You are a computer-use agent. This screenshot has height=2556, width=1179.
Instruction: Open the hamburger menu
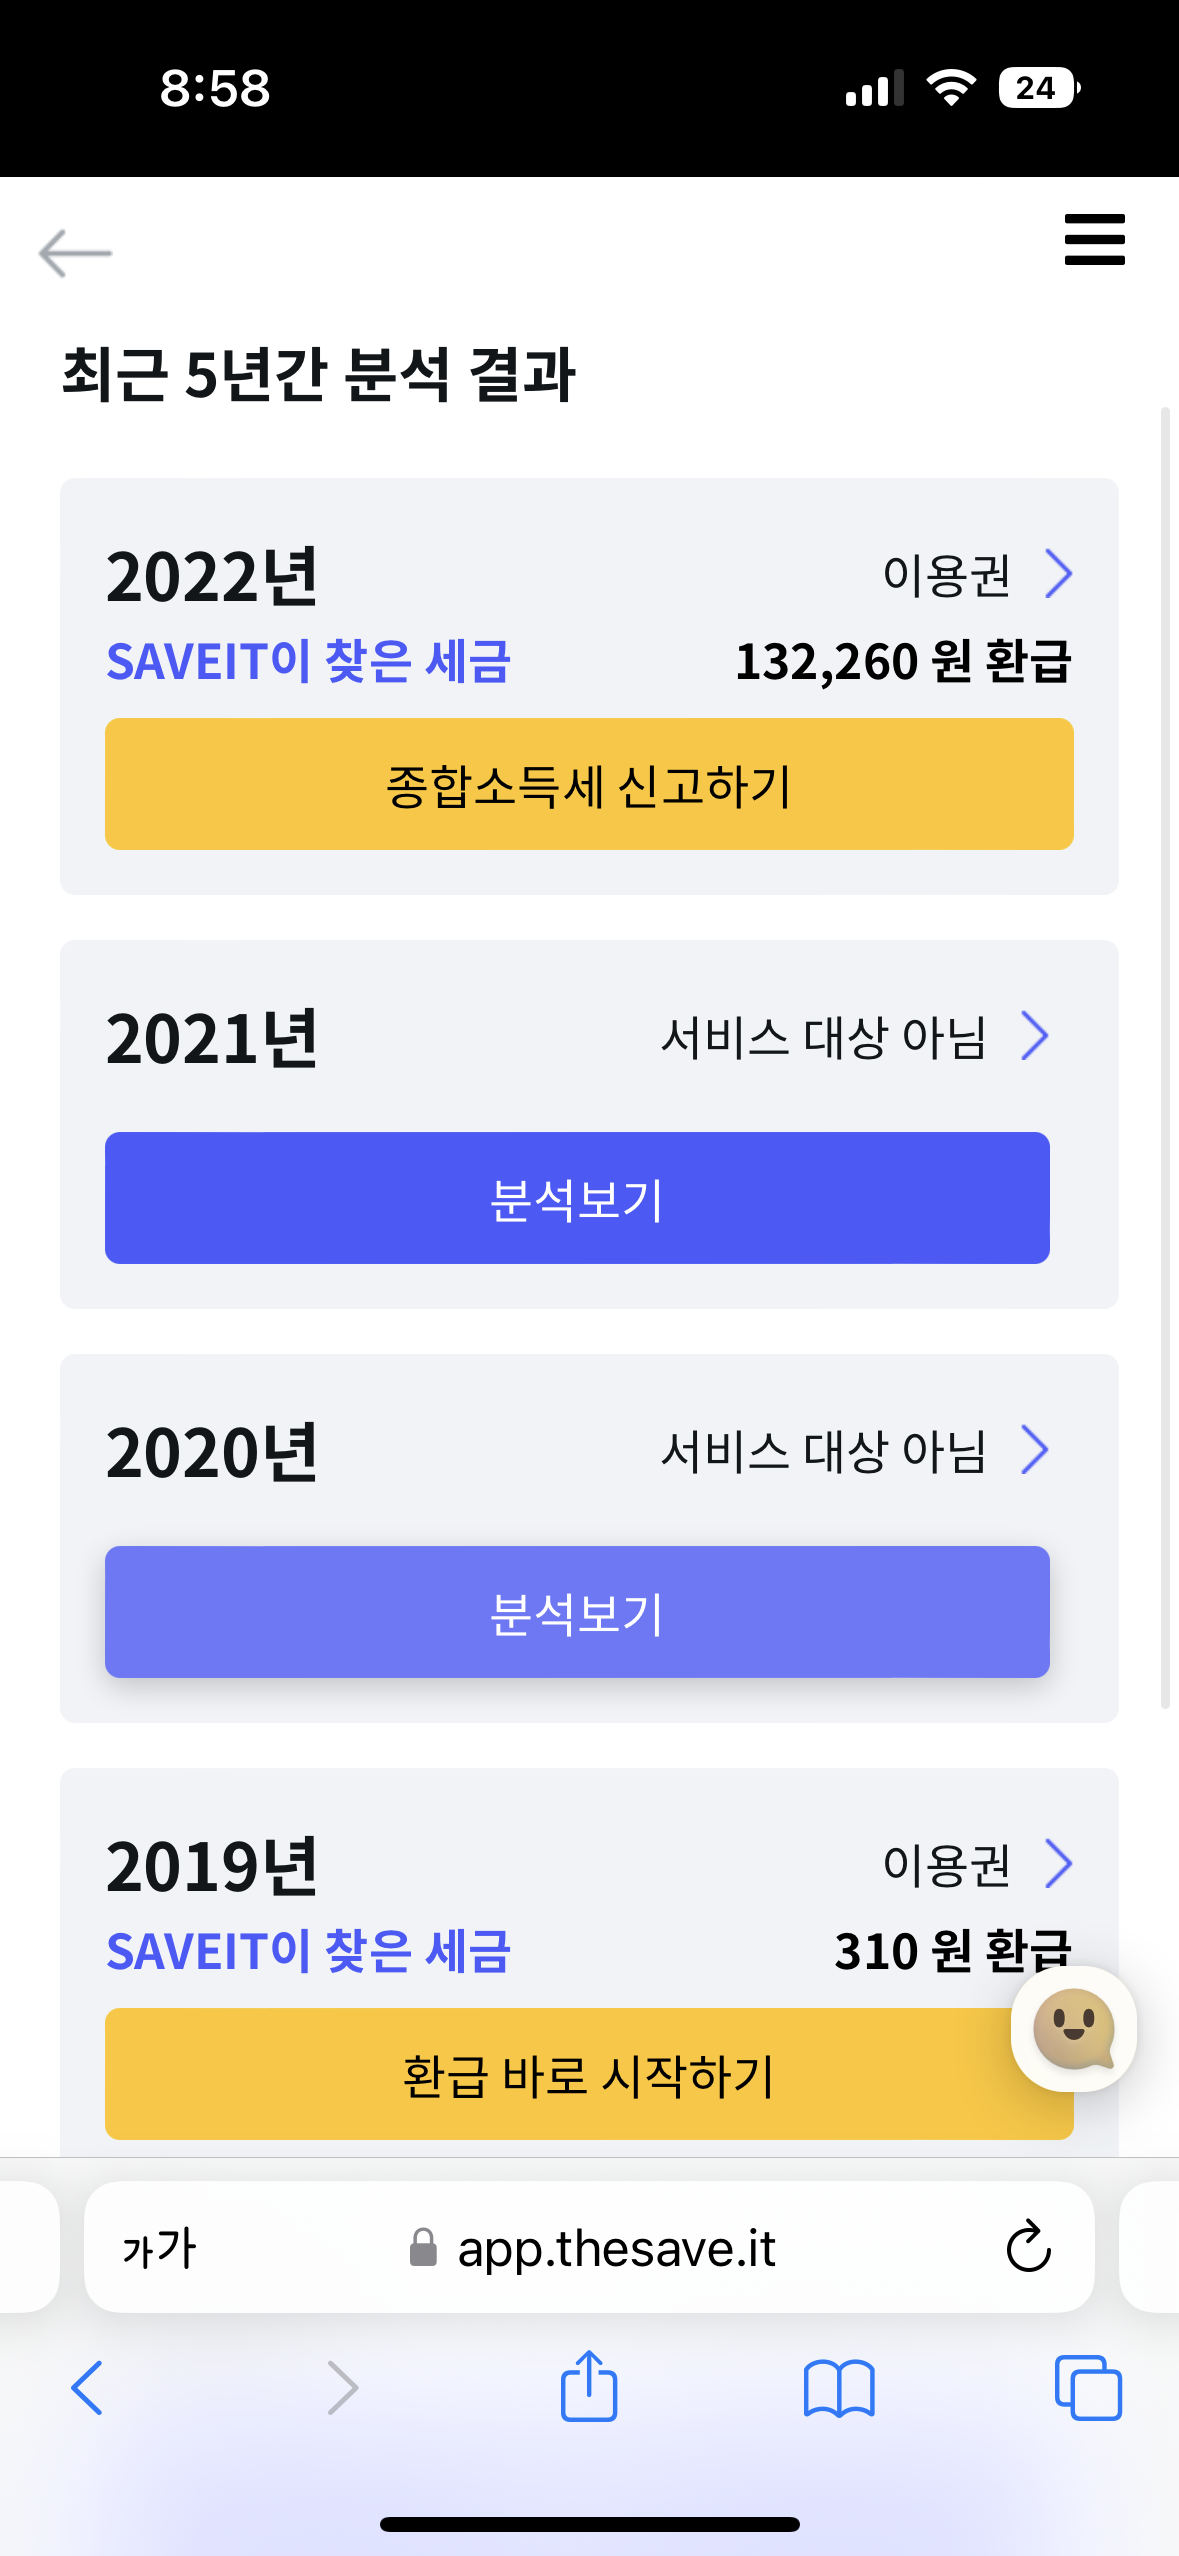pyautogui.click(x=1094, y=240)
